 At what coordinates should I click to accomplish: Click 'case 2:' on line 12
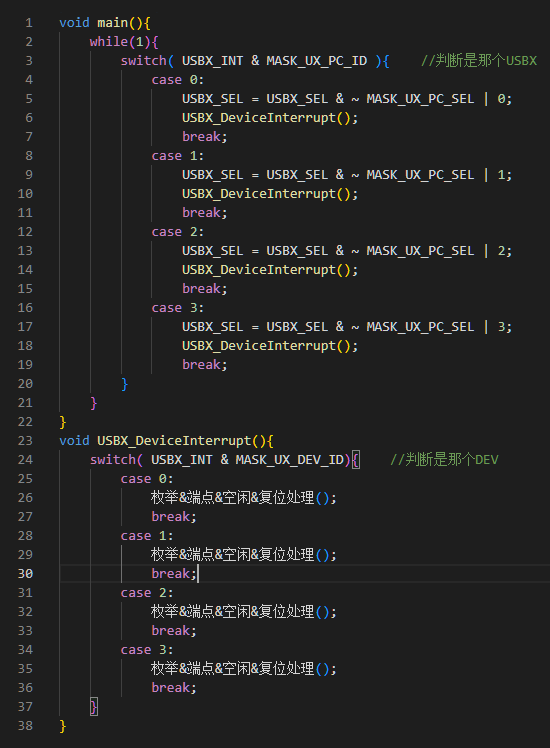(178, 232)
